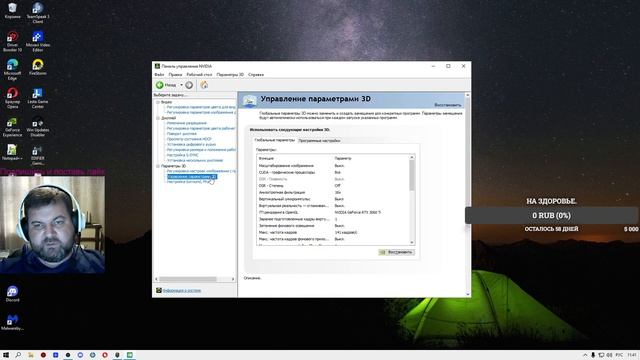Select the Глобальные параметры tab
The height and width of the screenshot is (360, 640).
[x=274, y=140]
